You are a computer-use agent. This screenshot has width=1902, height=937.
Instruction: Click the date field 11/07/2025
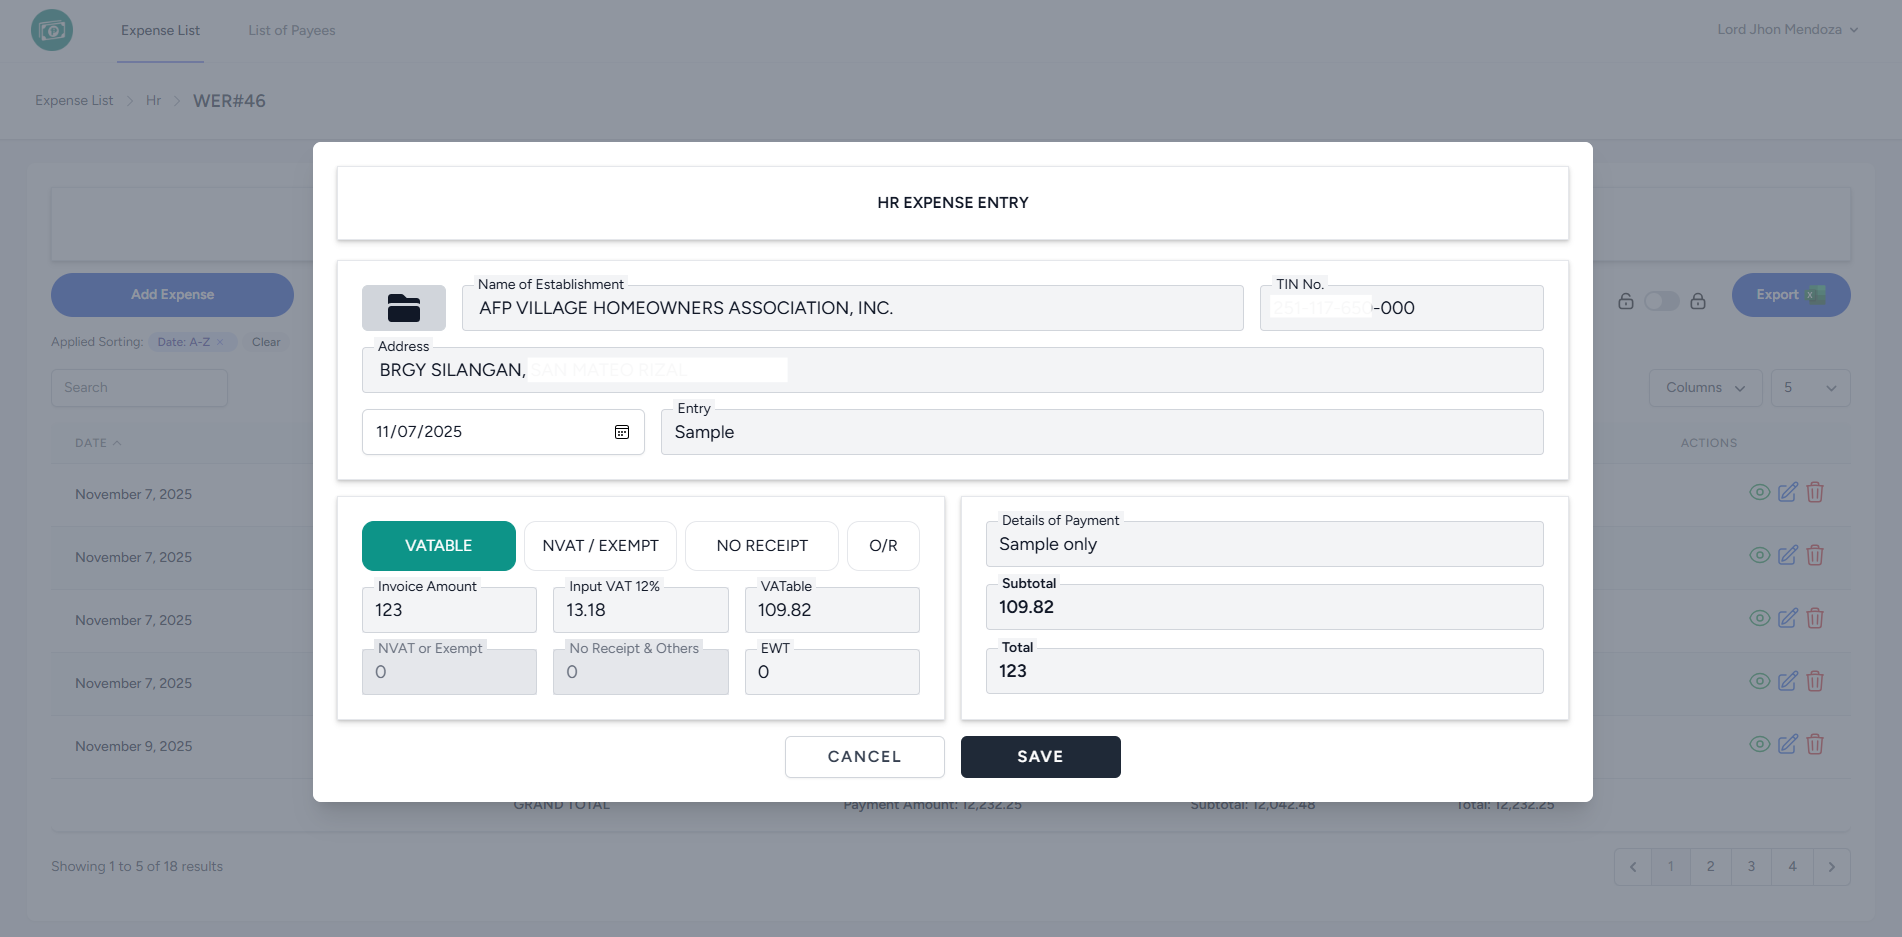pyautogui.click(x=503, y=432)
